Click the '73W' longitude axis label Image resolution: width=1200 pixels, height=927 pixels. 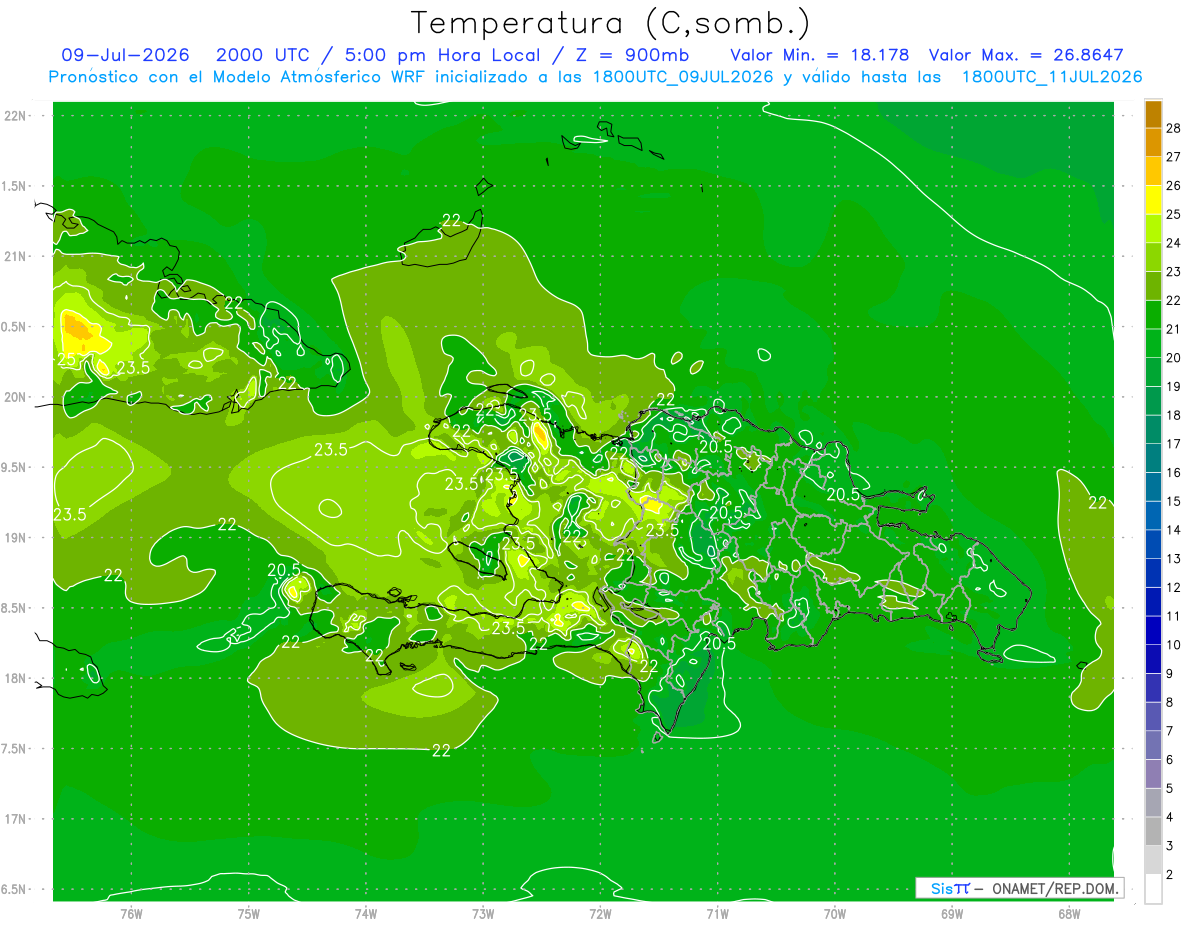coord(483,914)
